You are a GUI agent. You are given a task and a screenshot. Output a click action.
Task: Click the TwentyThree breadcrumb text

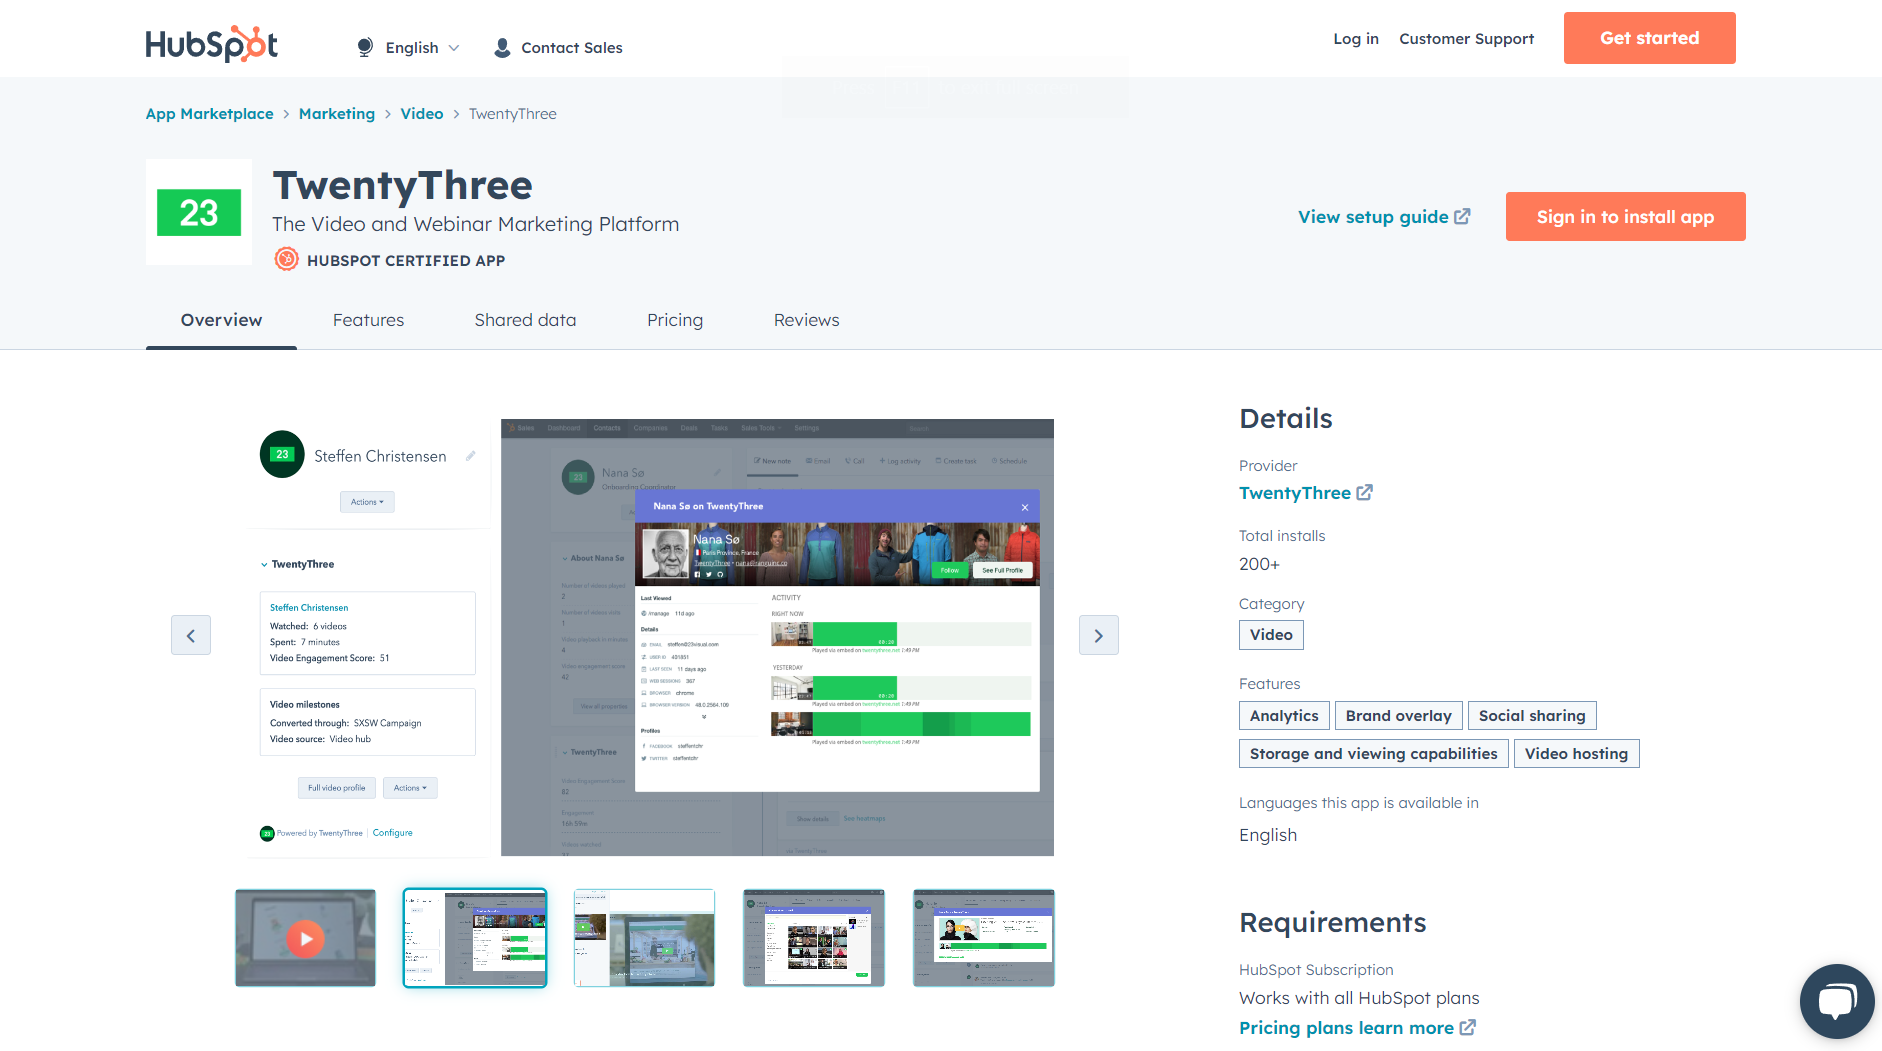point(512,114)
